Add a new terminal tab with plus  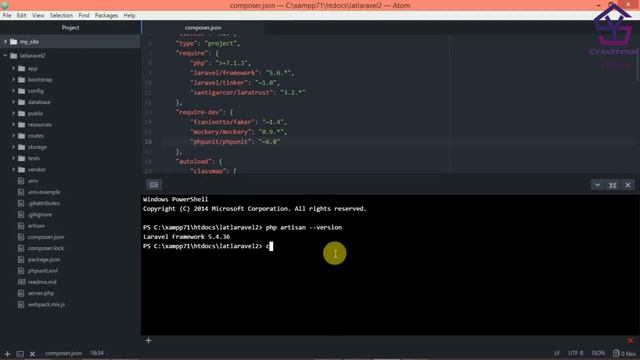point(149,340)
